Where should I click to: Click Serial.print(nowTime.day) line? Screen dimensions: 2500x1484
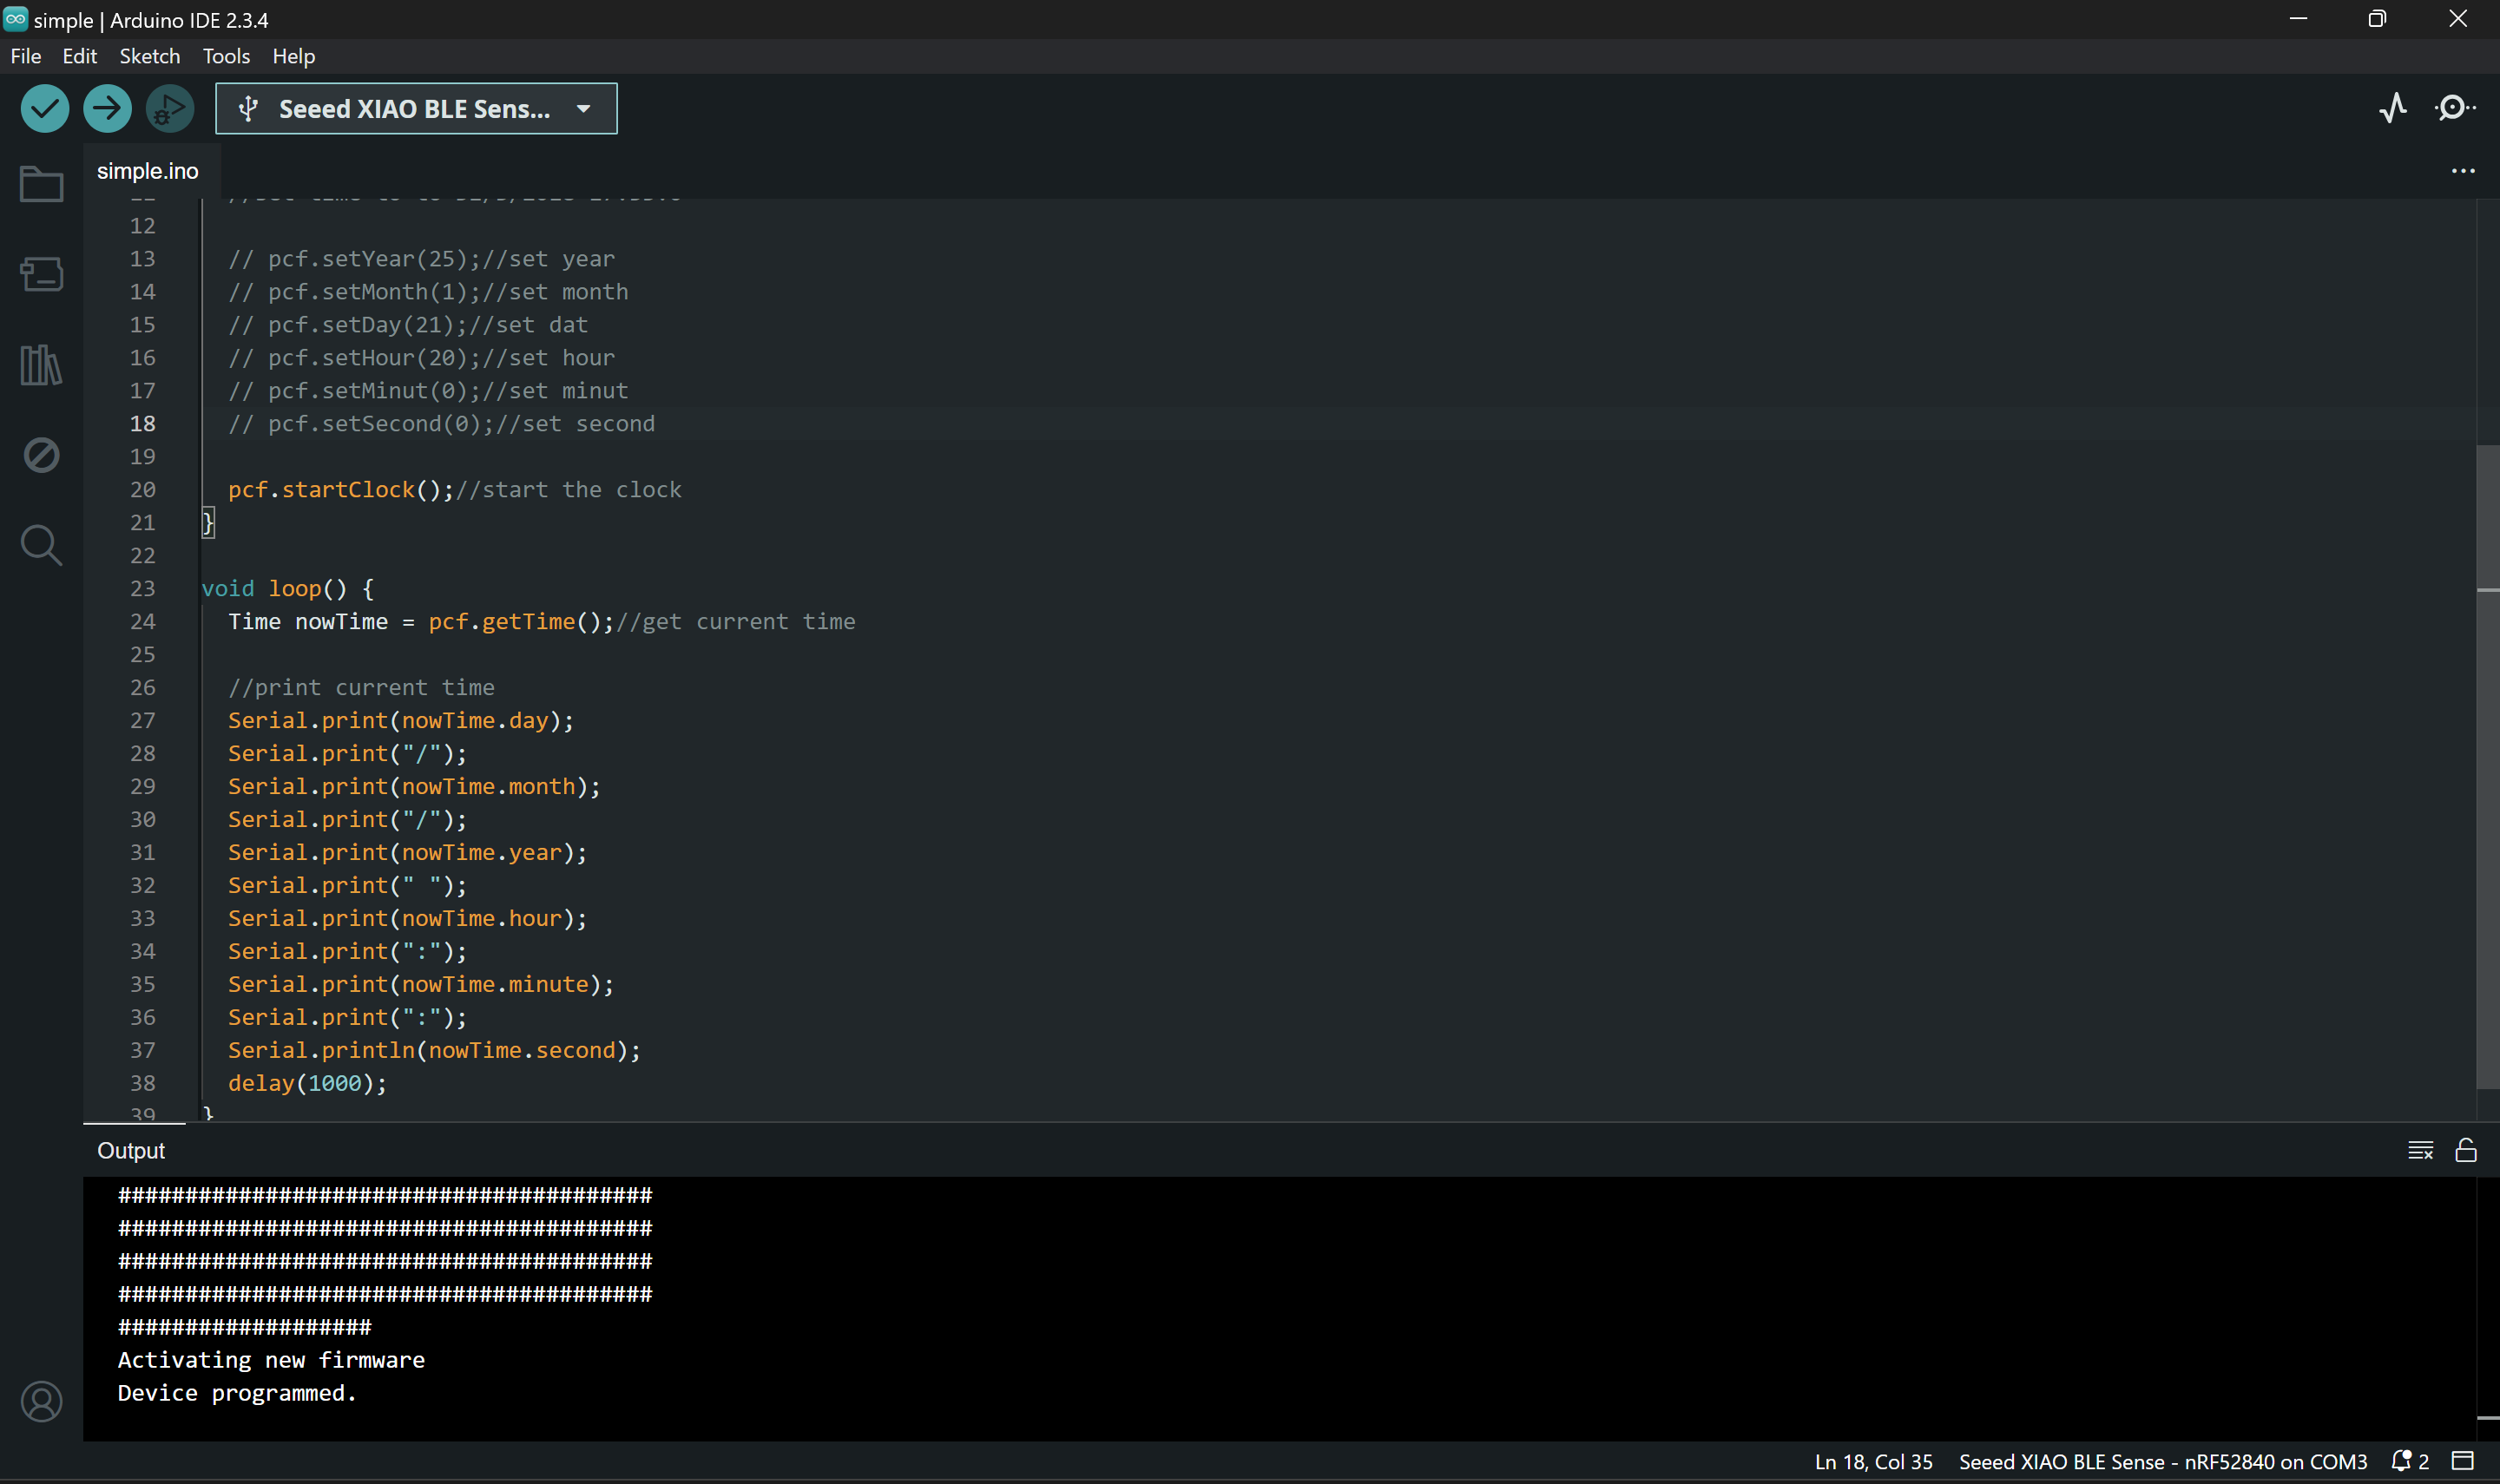pos(401,720)
